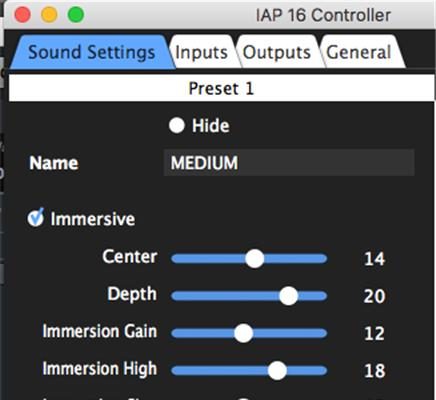The height and width of the screenshot is (400, 436).
Task: Open the Outputs tab
Action: [277, 52]
